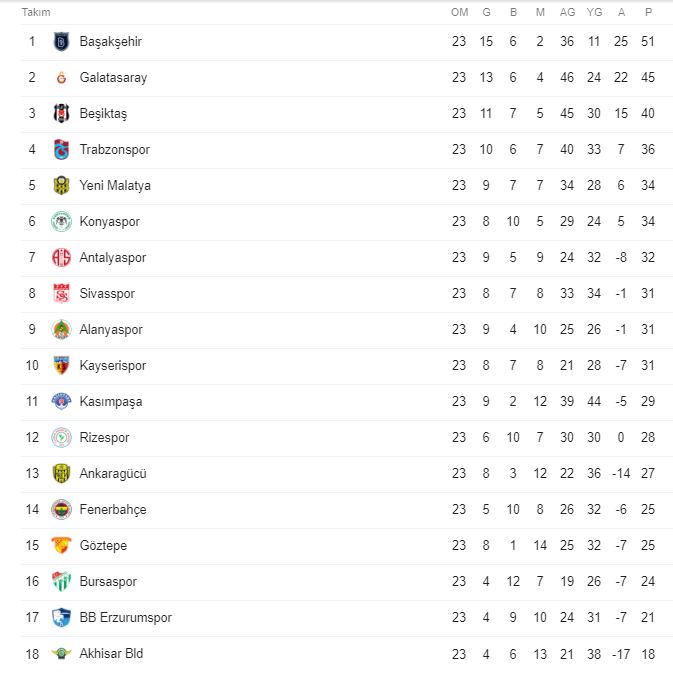Click the Kayserispor team name
Screen dimensions: 673x673
pos(112,366)
